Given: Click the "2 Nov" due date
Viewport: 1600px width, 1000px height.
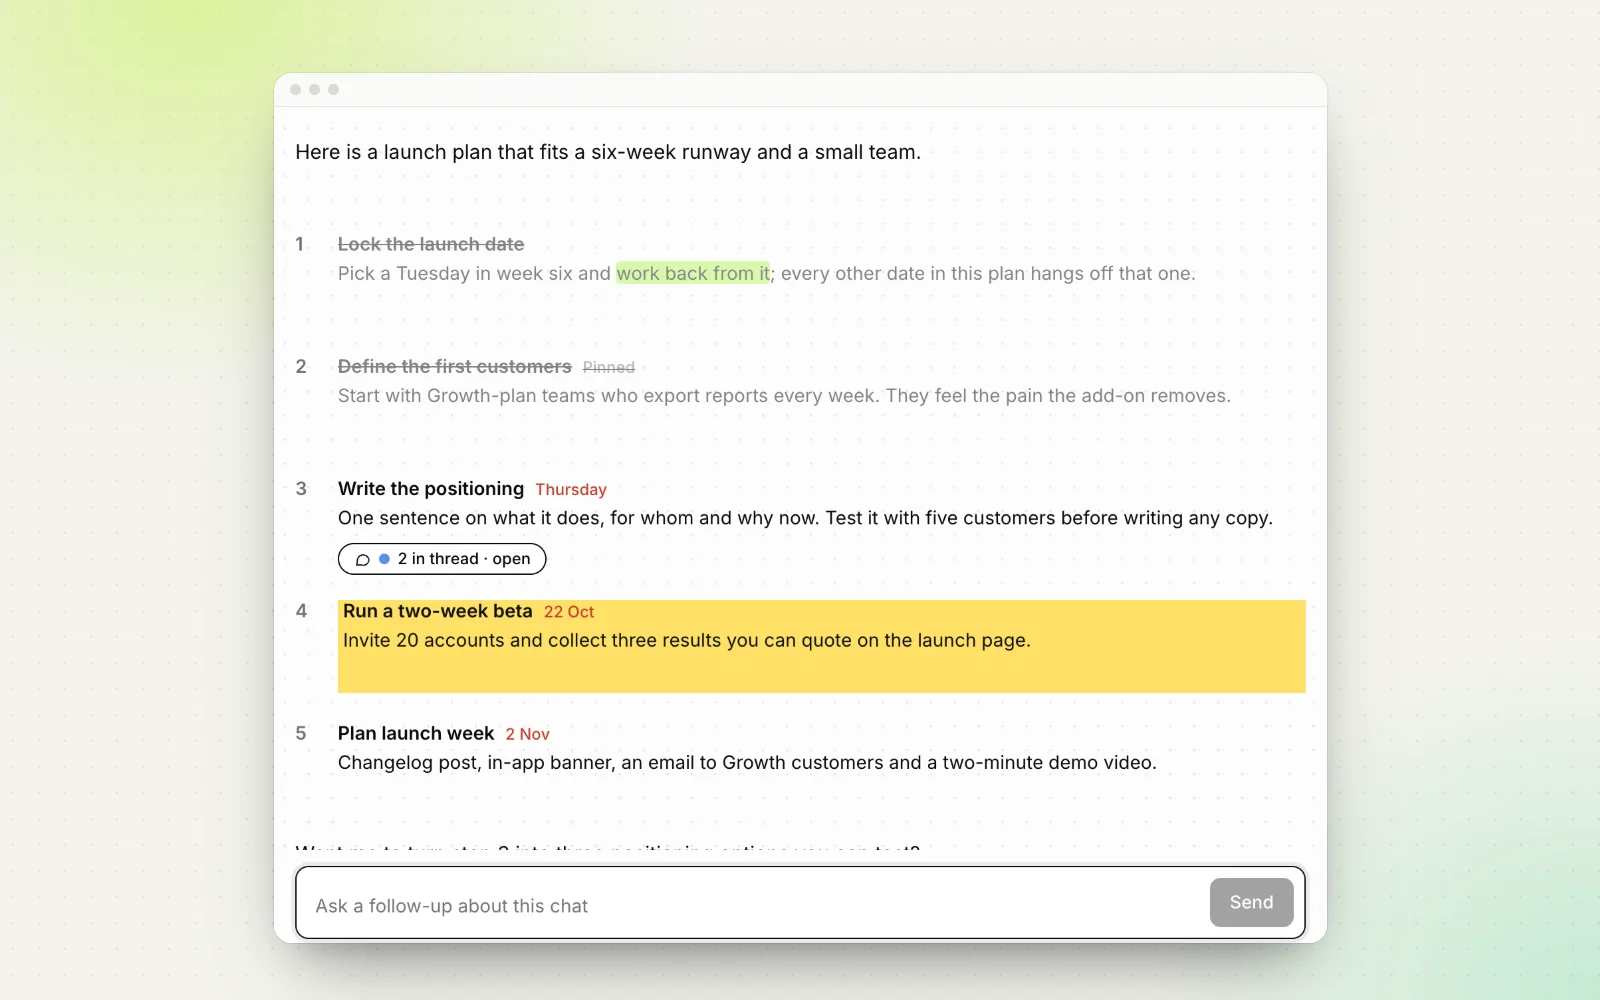Looking at the screenshot, I should point(528,734).
